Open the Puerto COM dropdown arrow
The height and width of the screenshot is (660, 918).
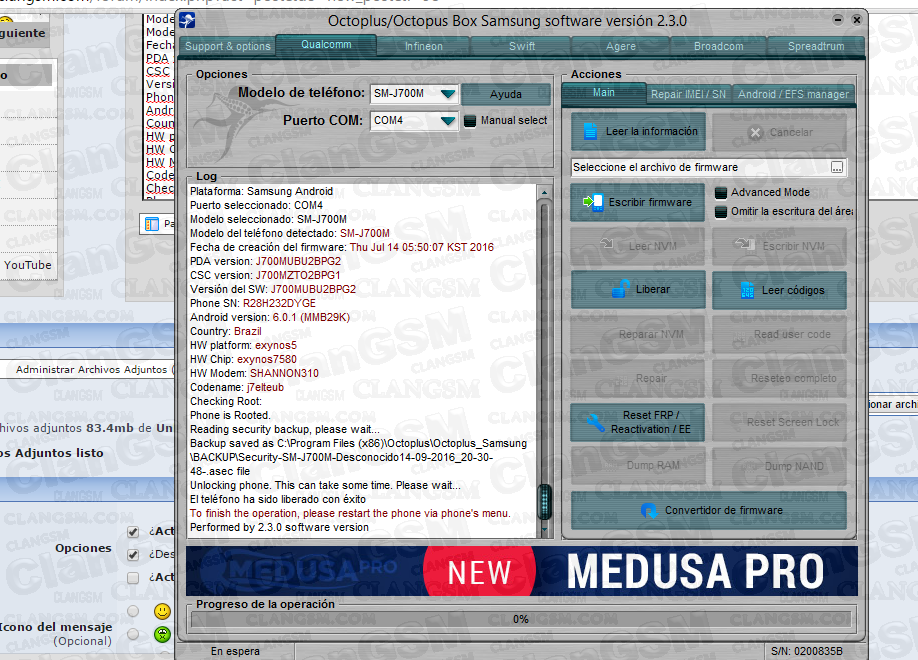[448, 121]
